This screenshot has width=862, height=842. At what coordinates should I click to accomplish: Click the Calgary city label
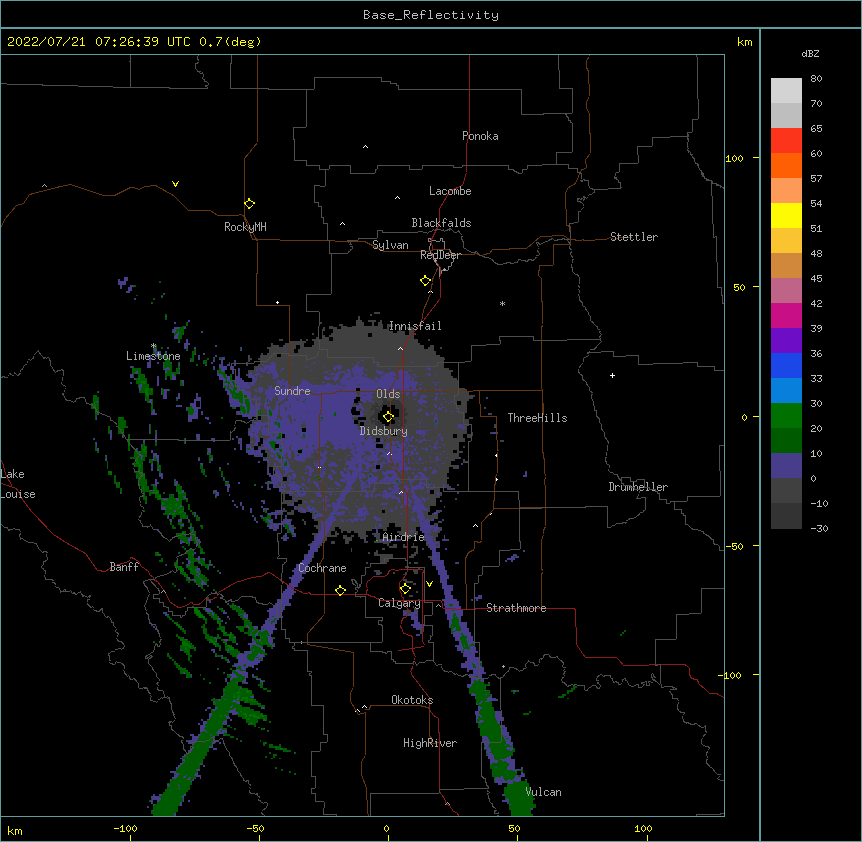pos(399,603)
